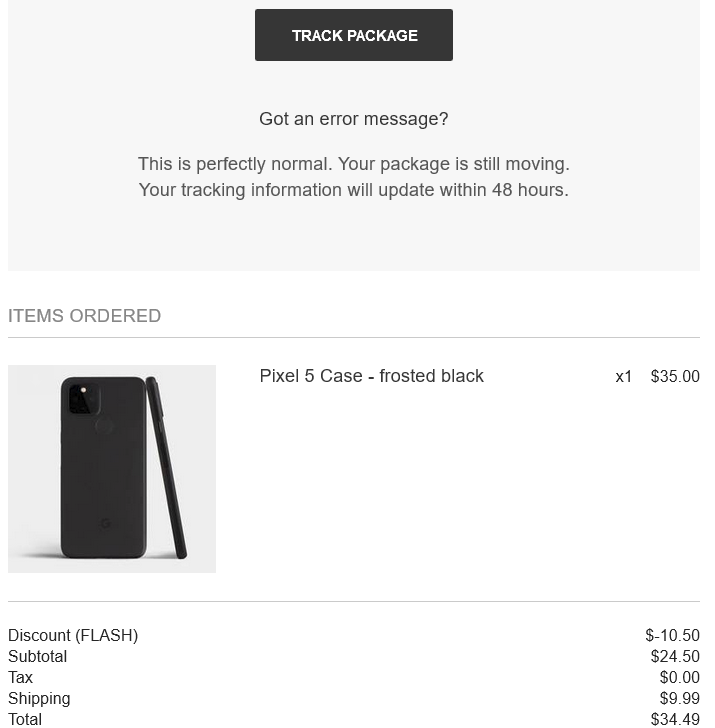Click the Subtotal label
The height and width of the screenshot is (728, 715).
pos(37,656)
